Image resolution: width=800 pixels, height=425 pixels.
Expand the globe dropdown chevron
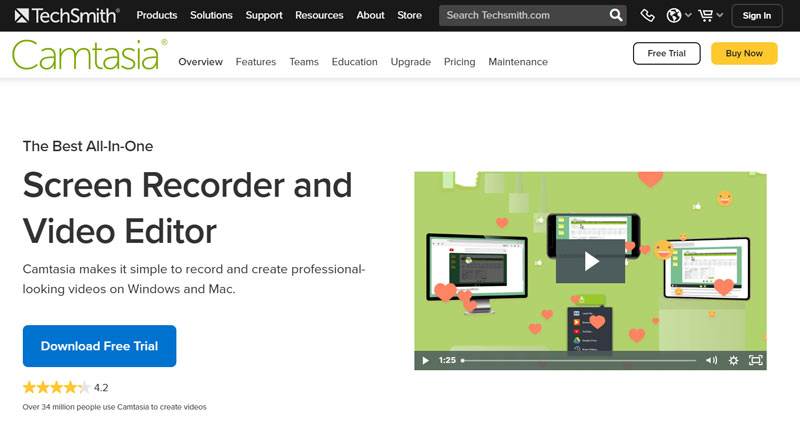pyautogui.click(x=688, y=15)
